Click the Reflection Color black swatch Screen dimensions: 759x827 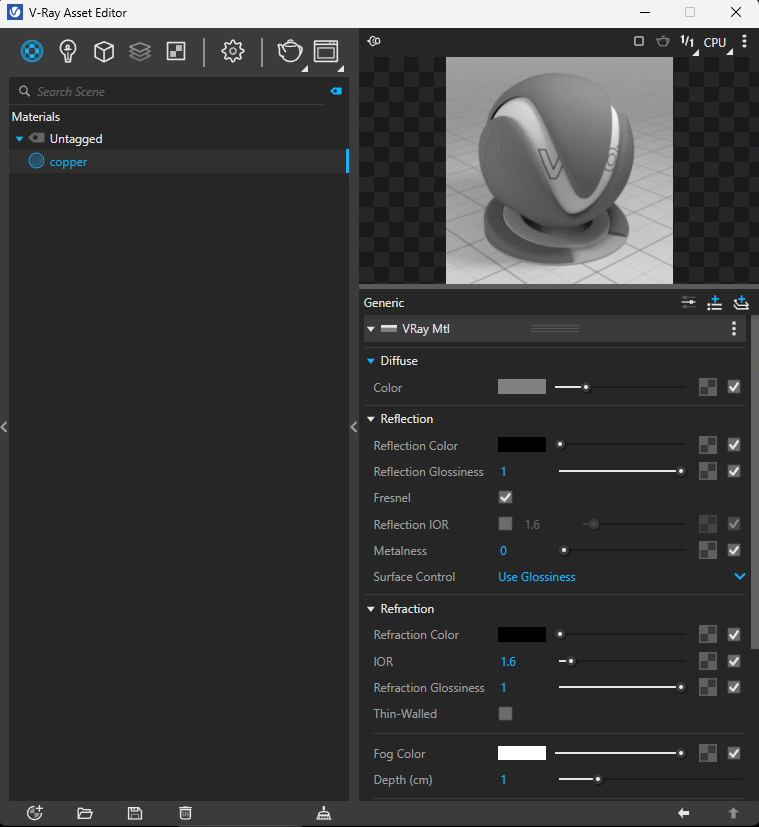pyautogui.click(x=522, y=445)
